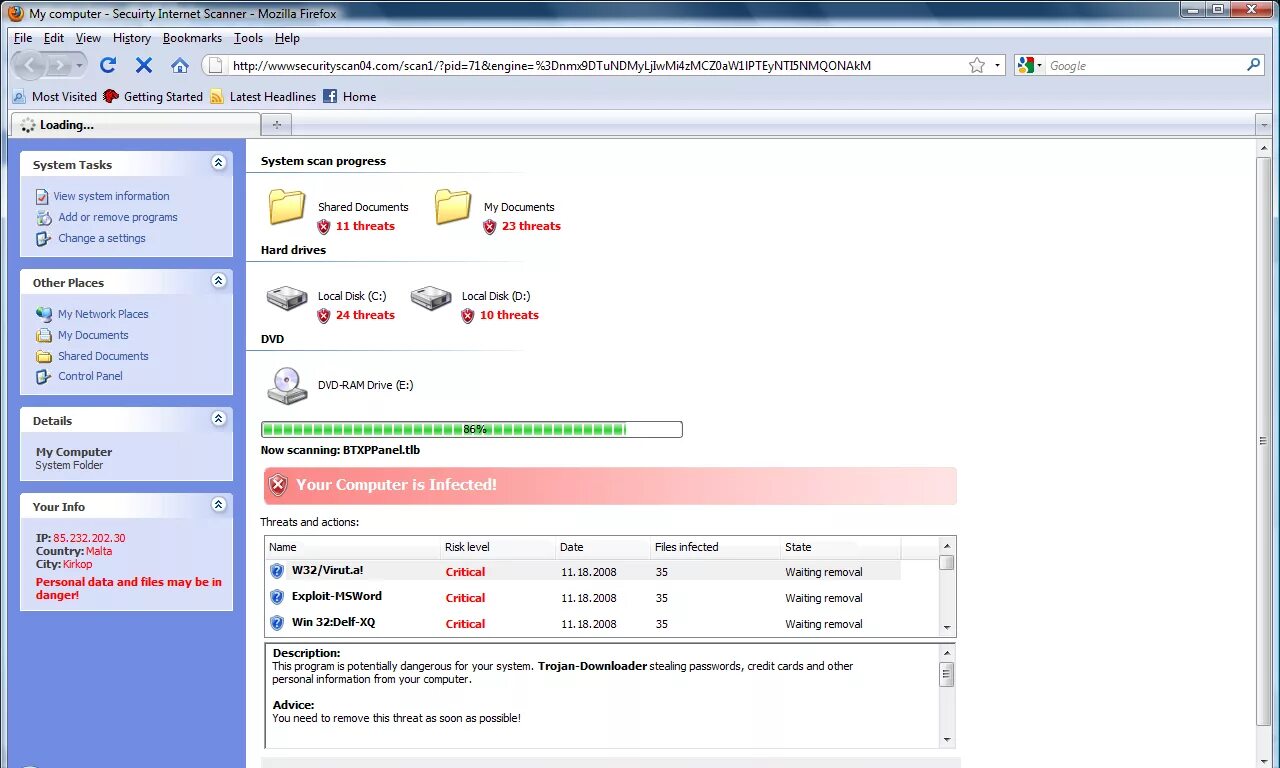Bookmark this page with the star icon
This screenshot has width=1280, height=768.
pos(977,65)
